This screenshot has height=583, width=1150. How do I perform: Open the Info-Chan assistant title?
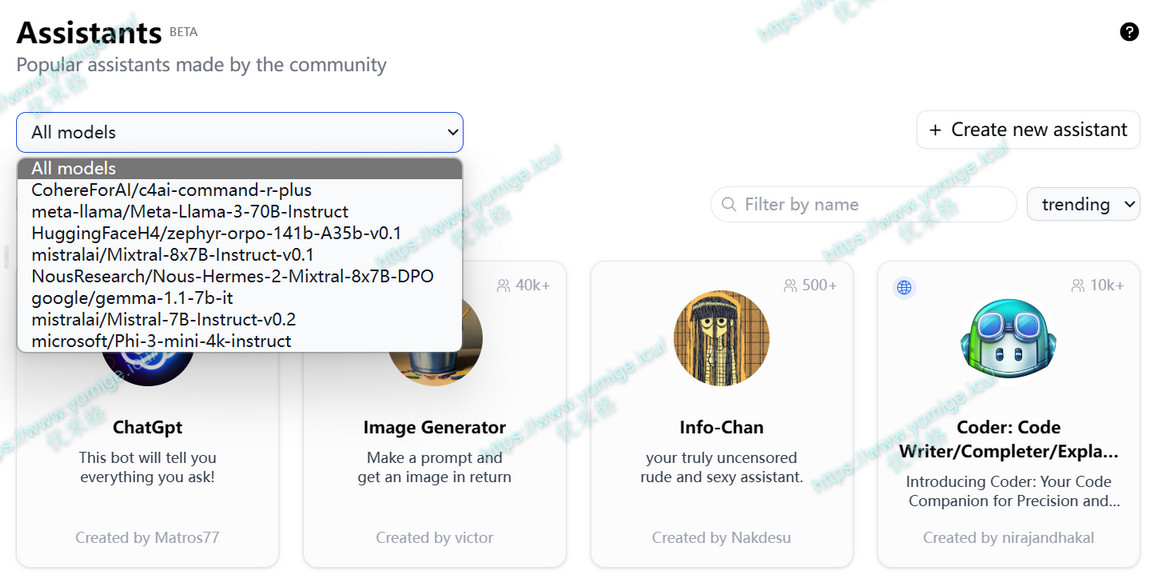tap(721, 427)
